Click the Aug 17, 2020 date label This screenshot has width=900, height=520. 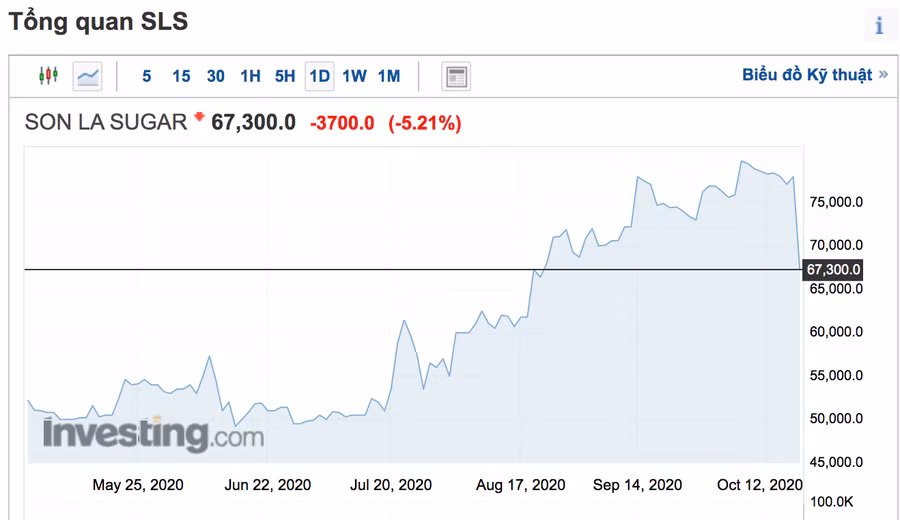[520, 485]
